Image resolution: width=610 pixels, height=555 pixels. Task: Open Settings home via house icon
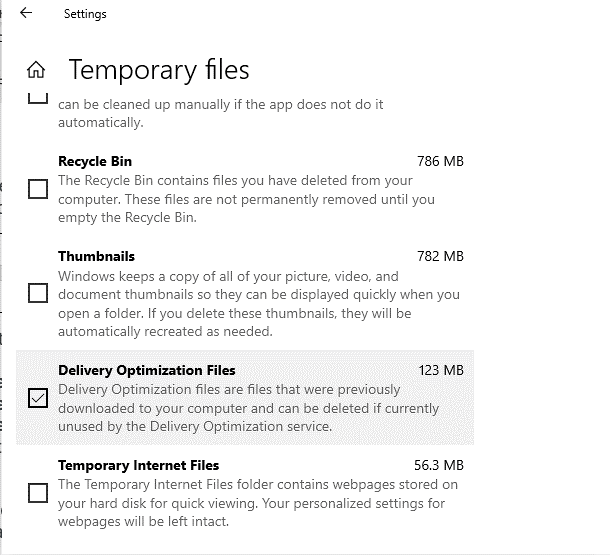(36, 70)
